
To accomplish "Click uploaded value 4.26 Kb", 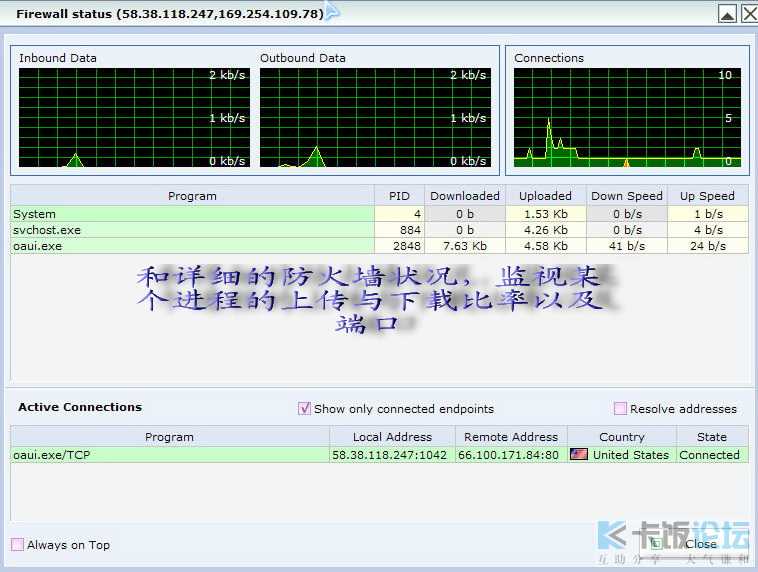I will [546, 230].
